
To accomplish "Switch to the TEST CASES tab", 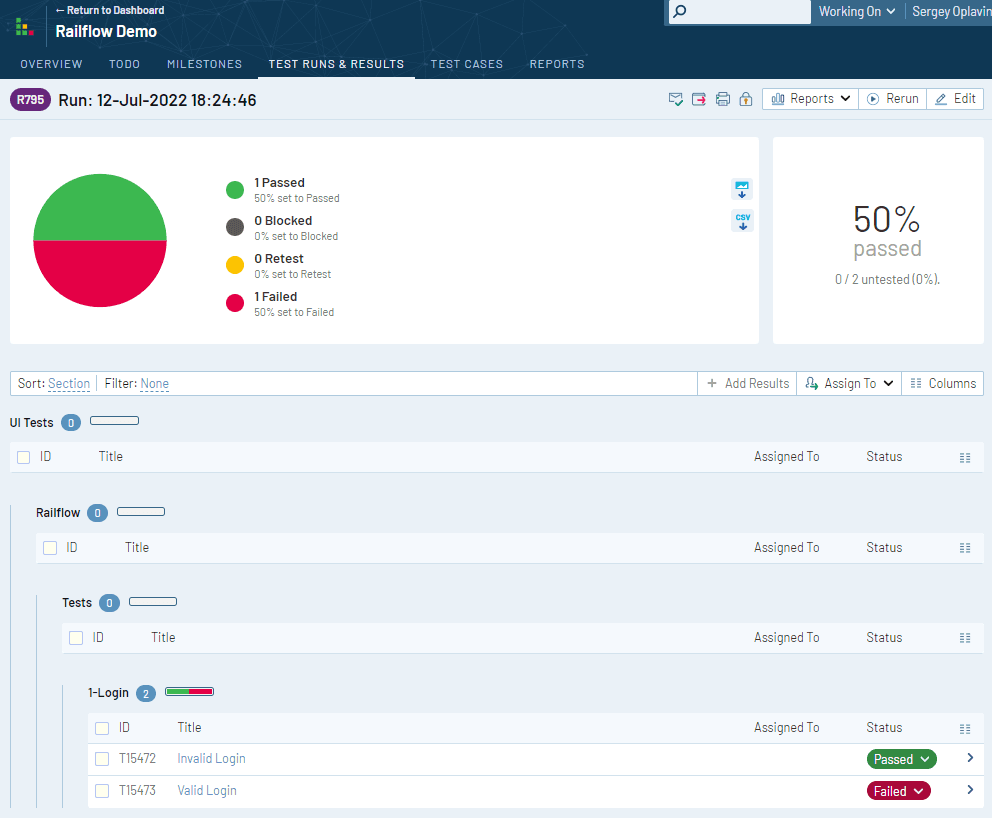I will pyautogui.click(x=466, y=63).
